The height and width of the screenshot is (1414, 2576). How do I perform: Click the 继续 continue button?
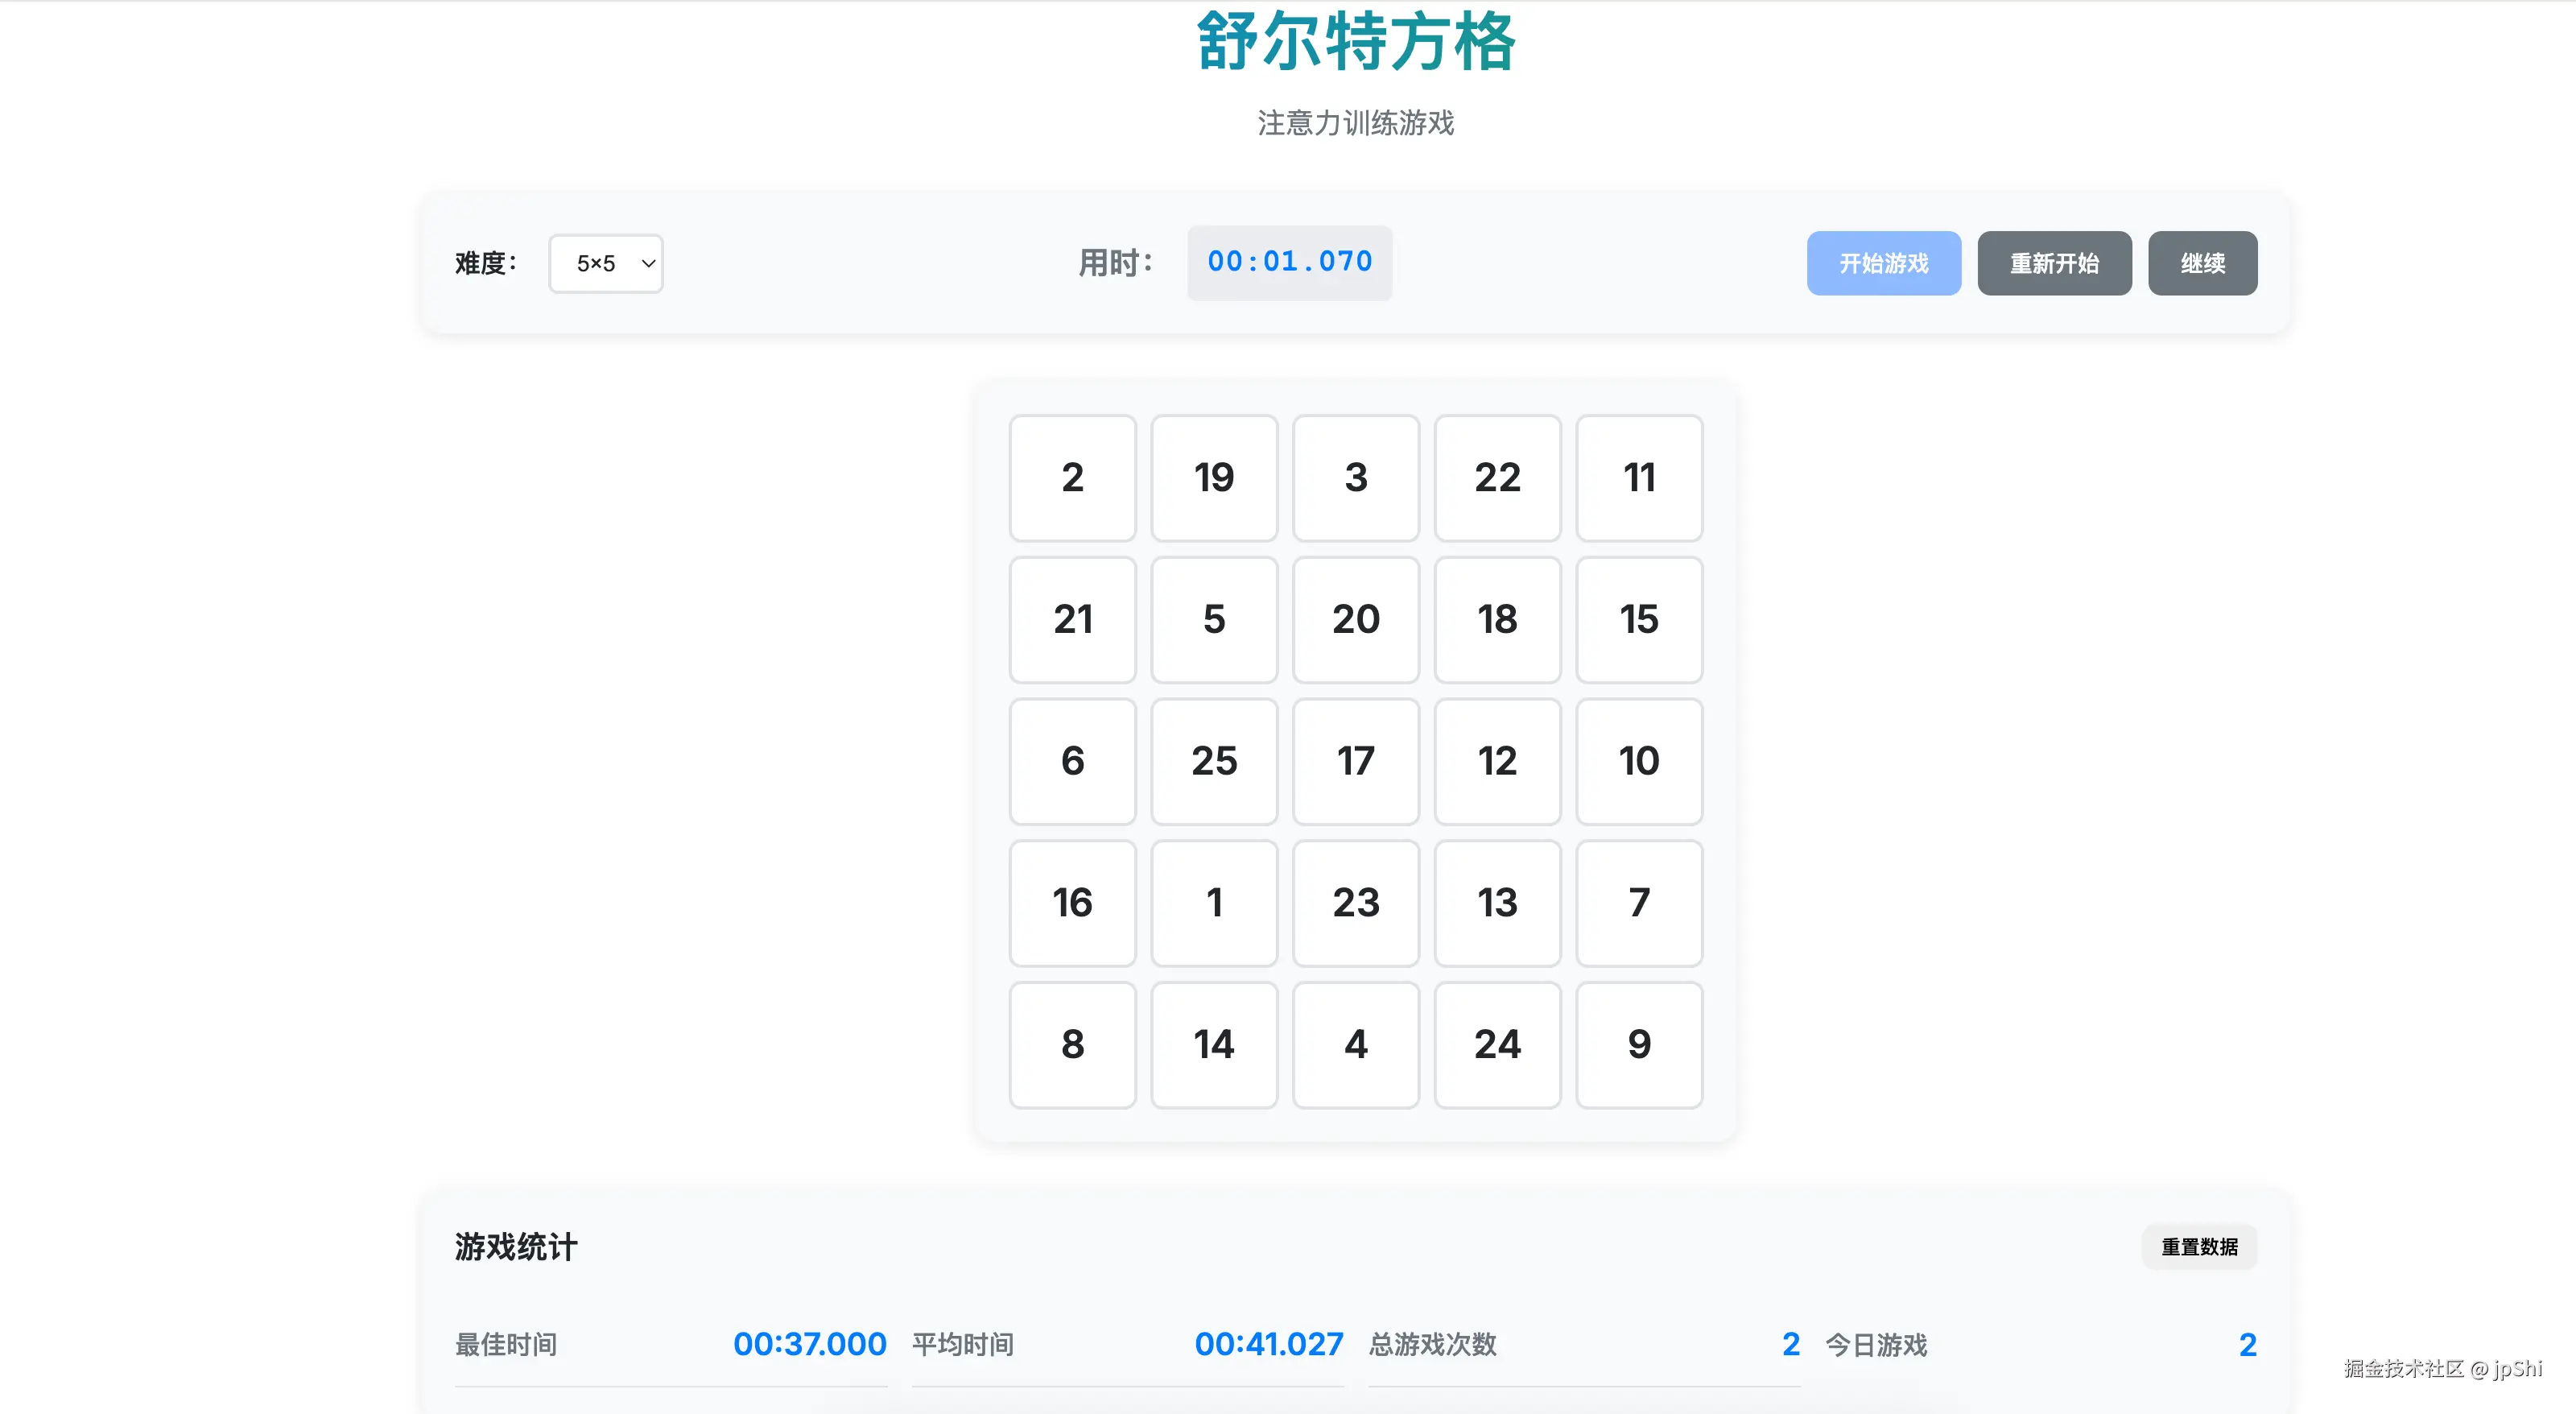click(x=2202, y=264)
